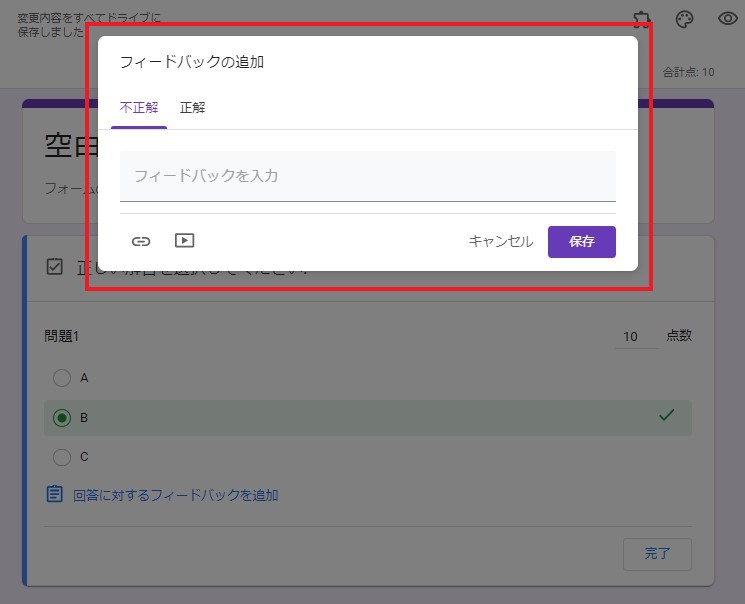745x604 pixels.
Task: Click the clipboard icon beside the feedback link
Action: 55,494
